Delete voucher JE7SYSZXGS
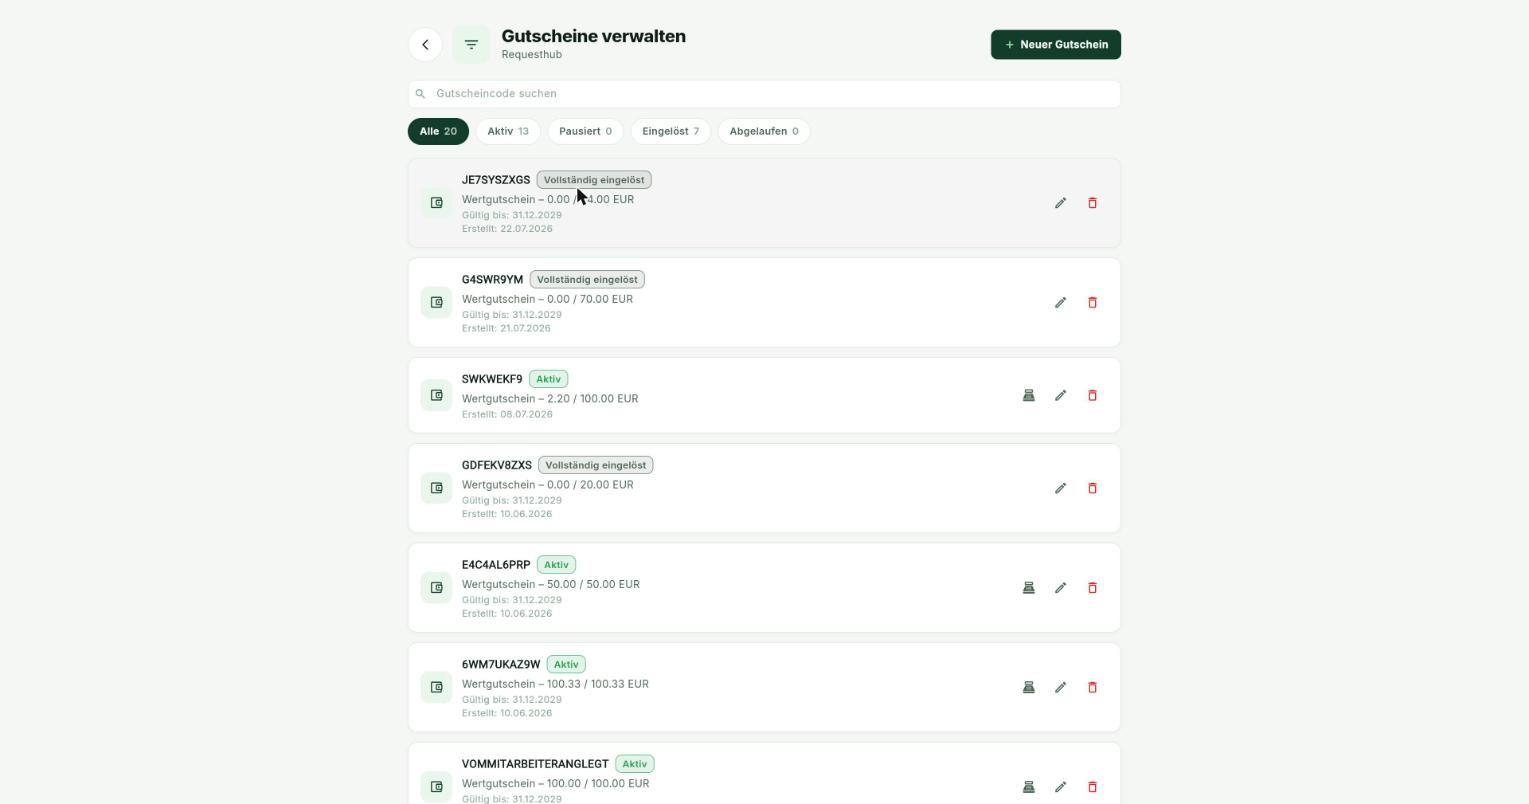The height and width of the screenshot is (804, 1529). (x=1092, y=203)
